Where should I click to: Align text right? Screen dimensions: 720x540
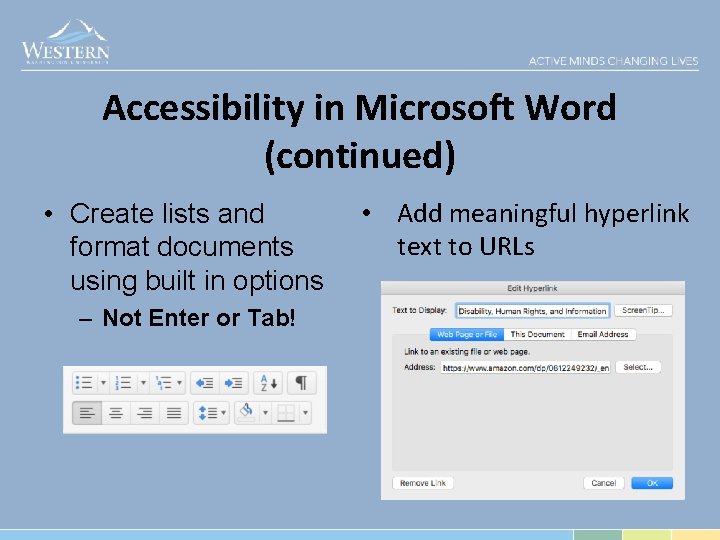(145, 413)
